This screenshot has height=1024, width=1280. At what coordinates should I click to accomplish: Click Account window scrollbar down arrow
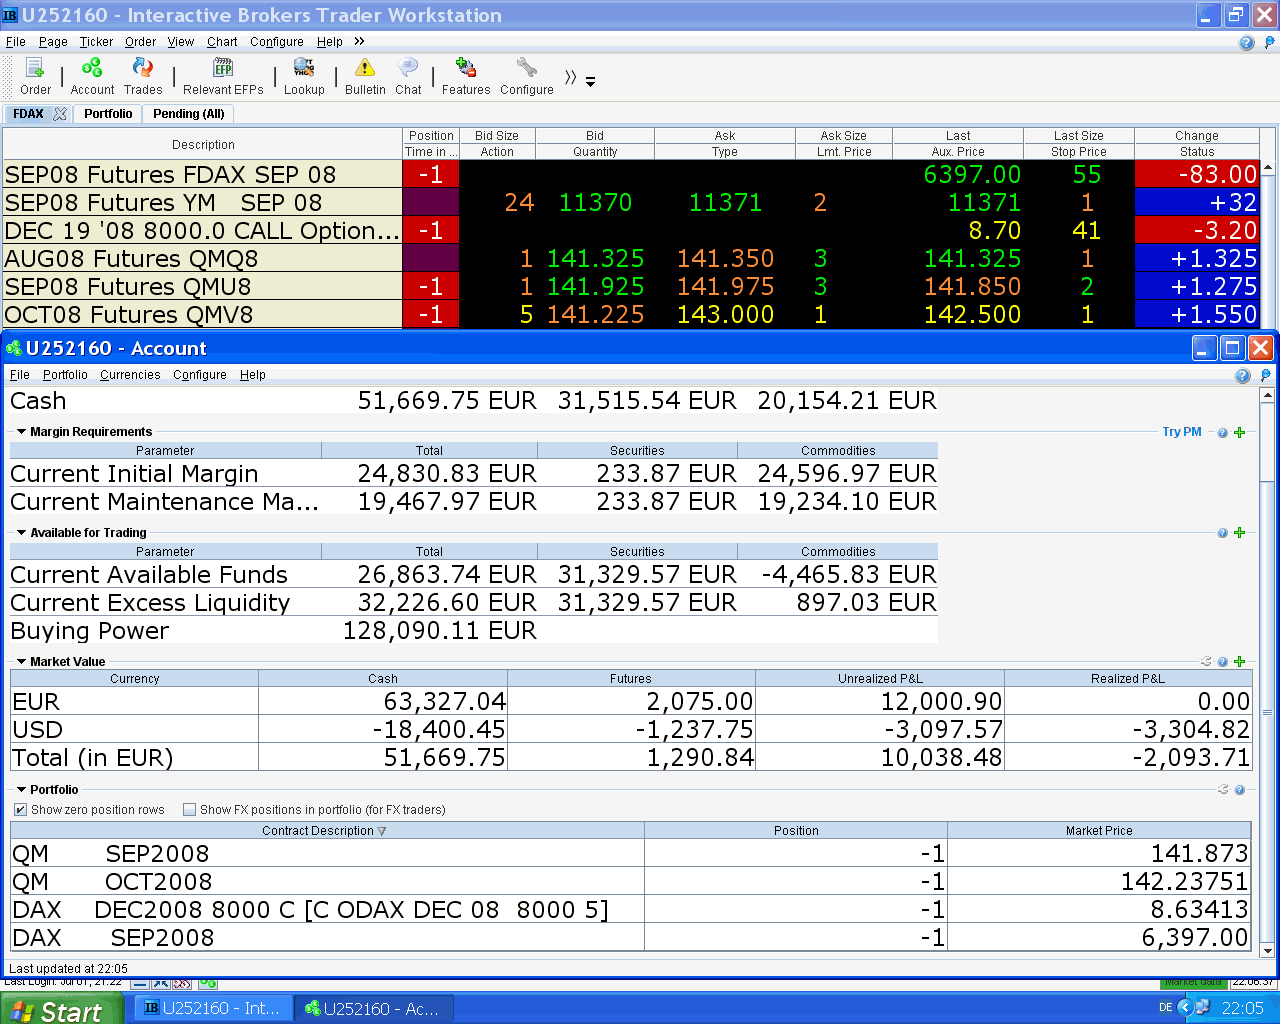point(1268,951)
